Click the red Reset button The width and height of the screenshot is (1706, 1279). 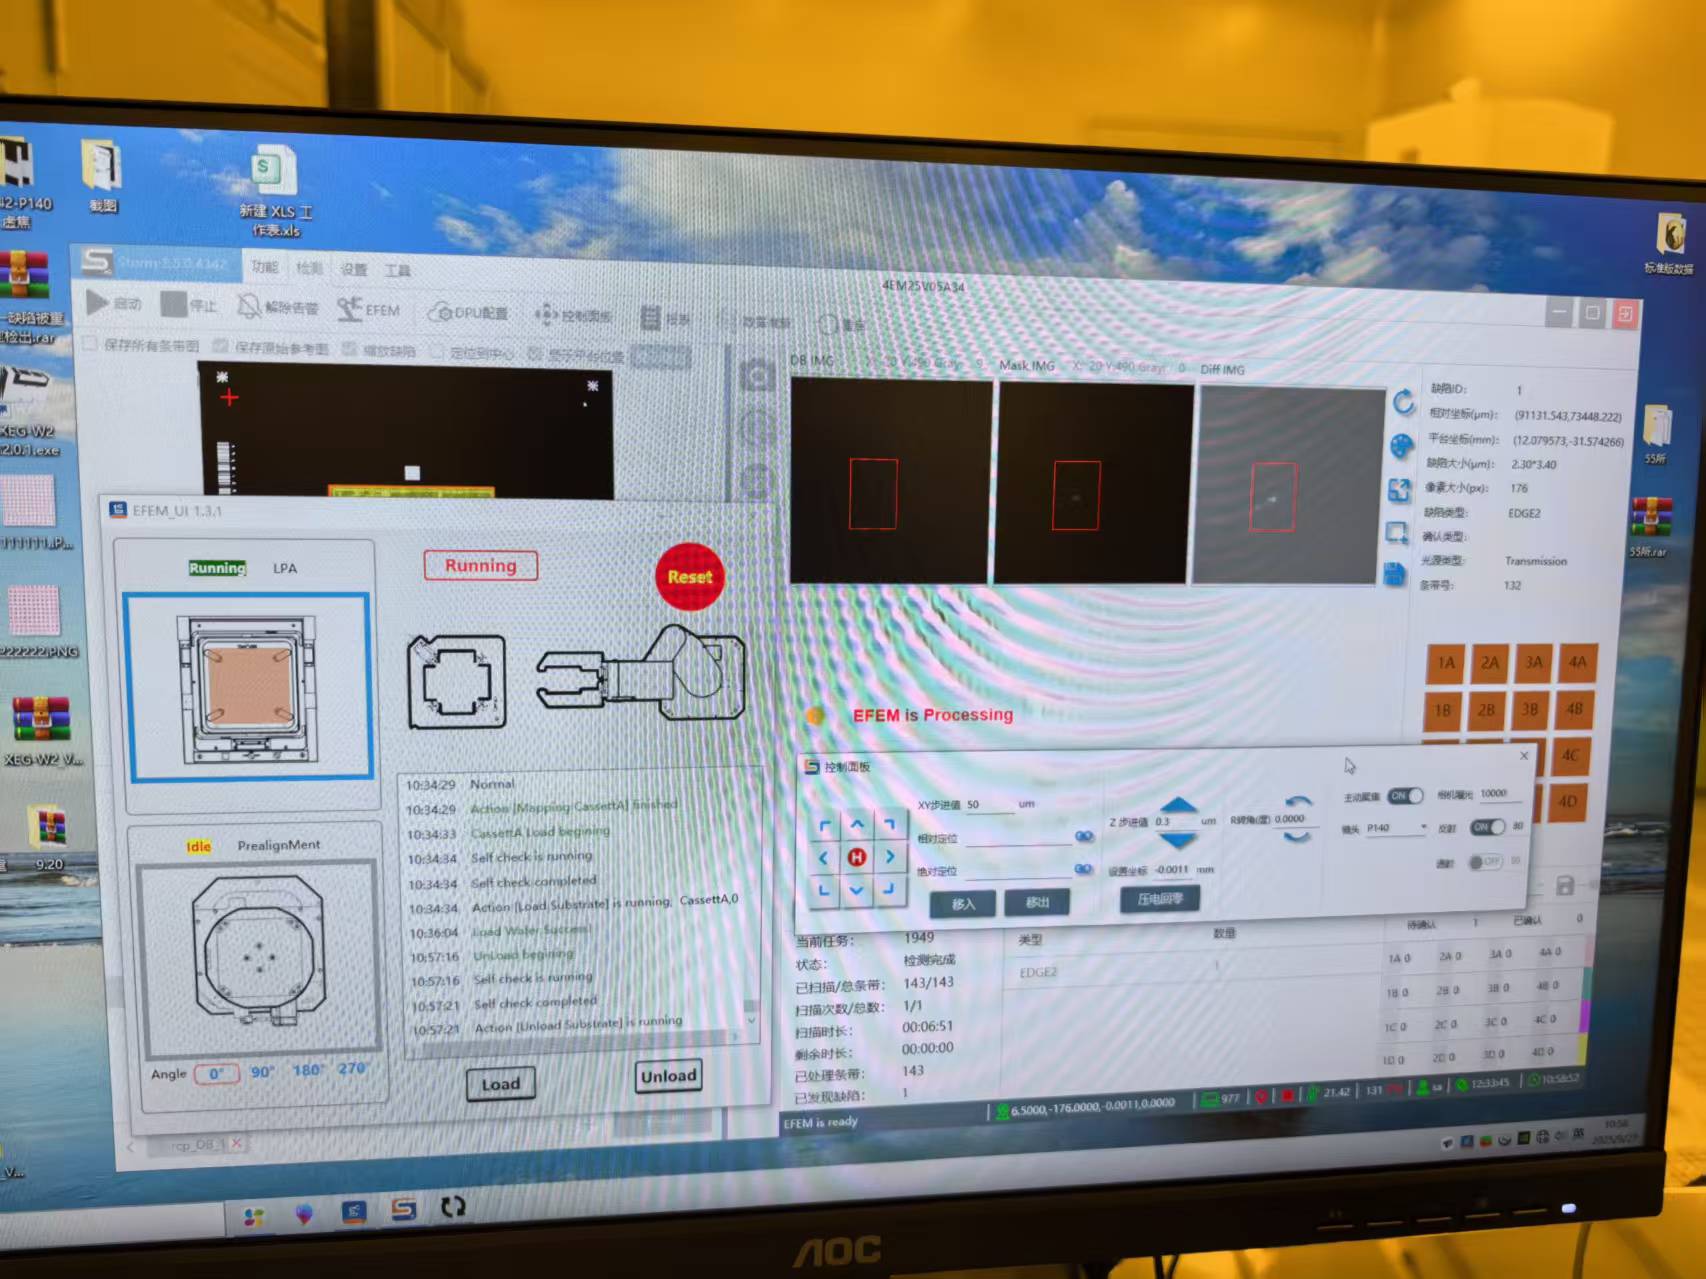(690, 577)
